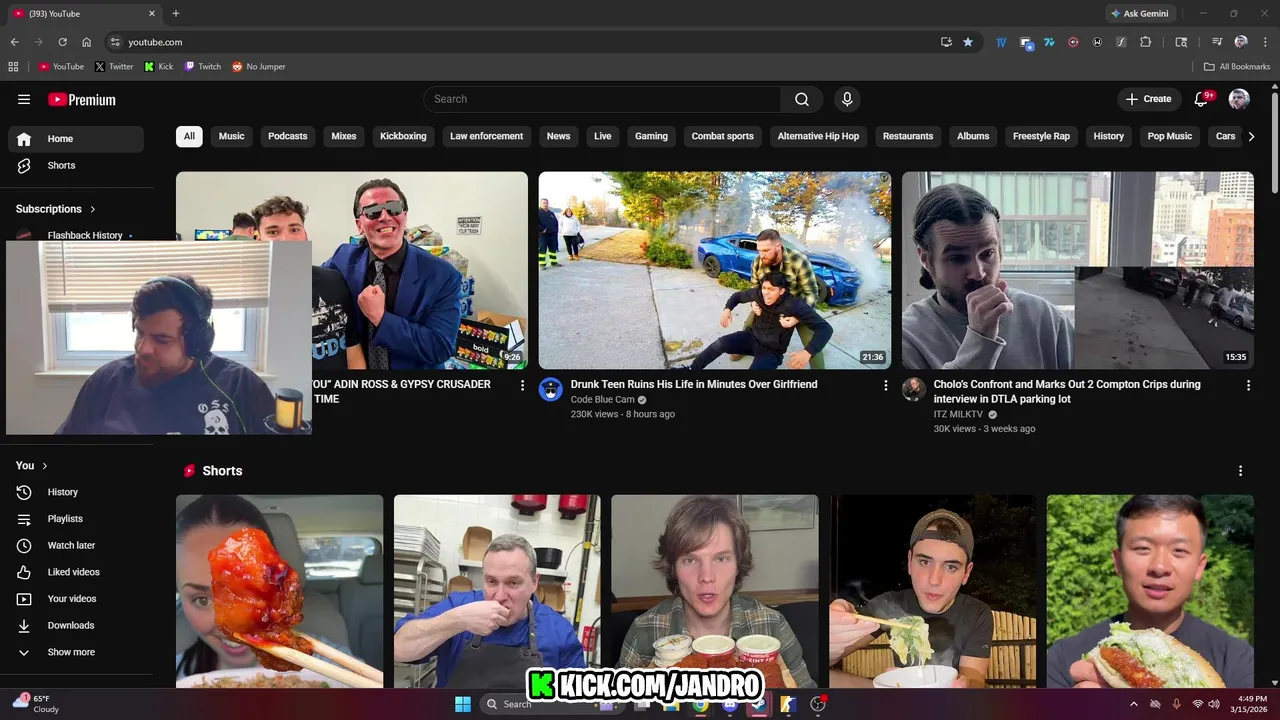1280x720 pixels.
Task: Open Shorts in the sidebar
Action: [76, 165]
